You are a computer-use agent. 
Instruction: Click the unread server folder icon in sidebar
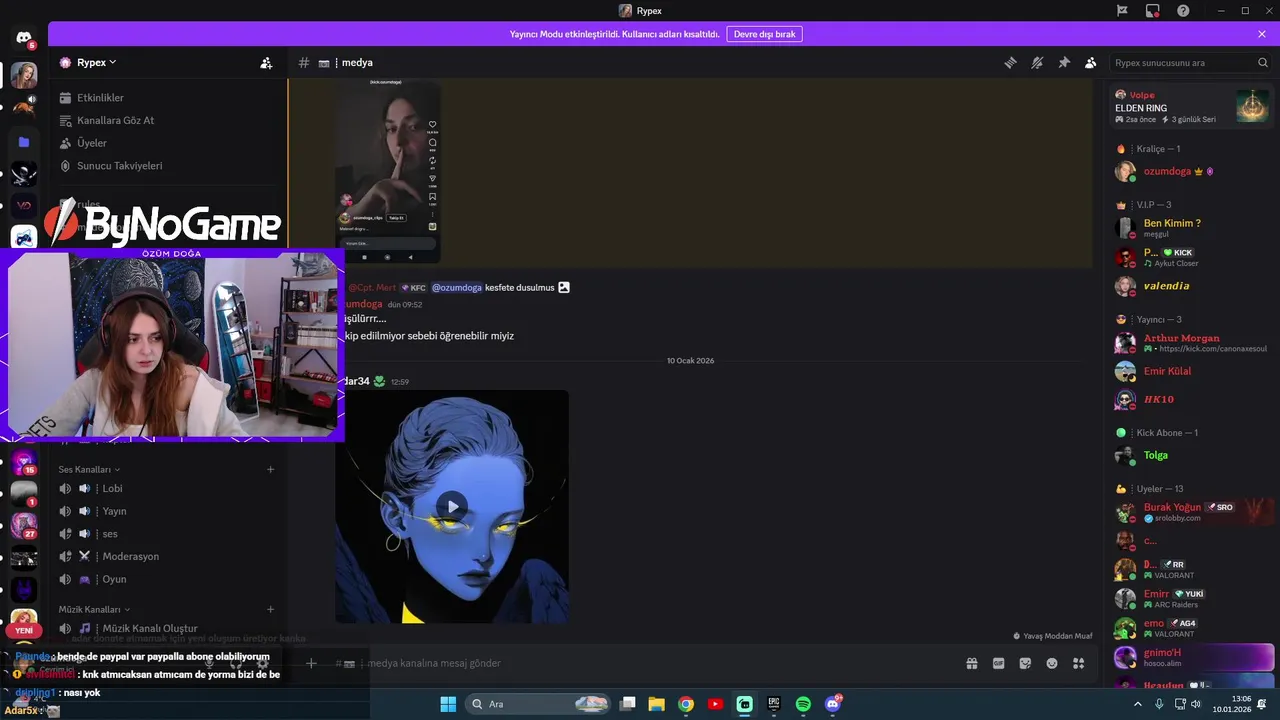24,142
